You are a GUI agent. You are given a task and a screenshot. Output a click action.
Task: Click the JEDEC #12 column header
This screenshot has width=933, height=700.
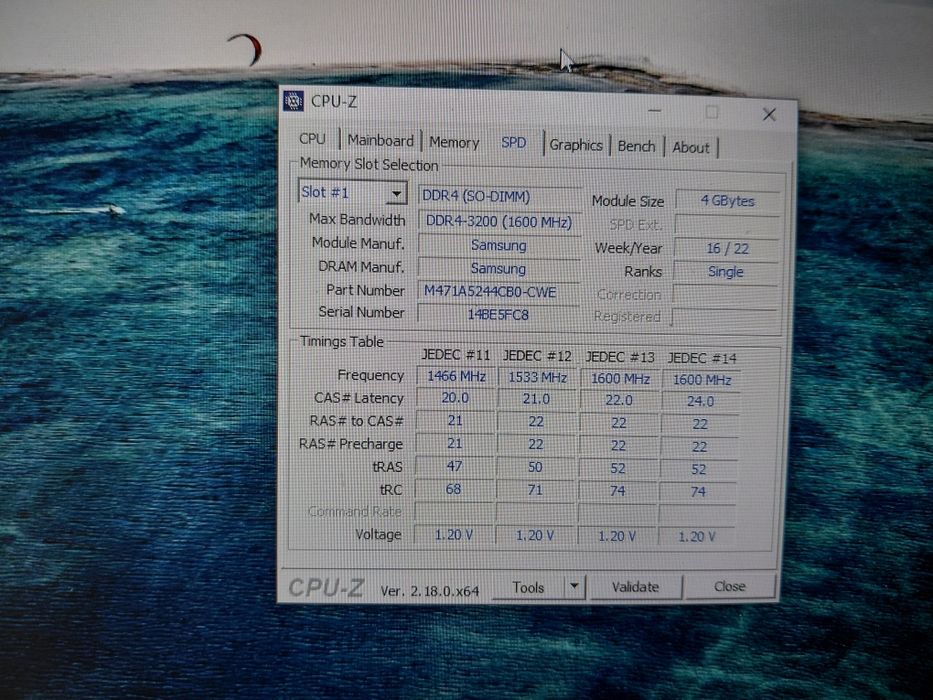[x=537, y=356]
